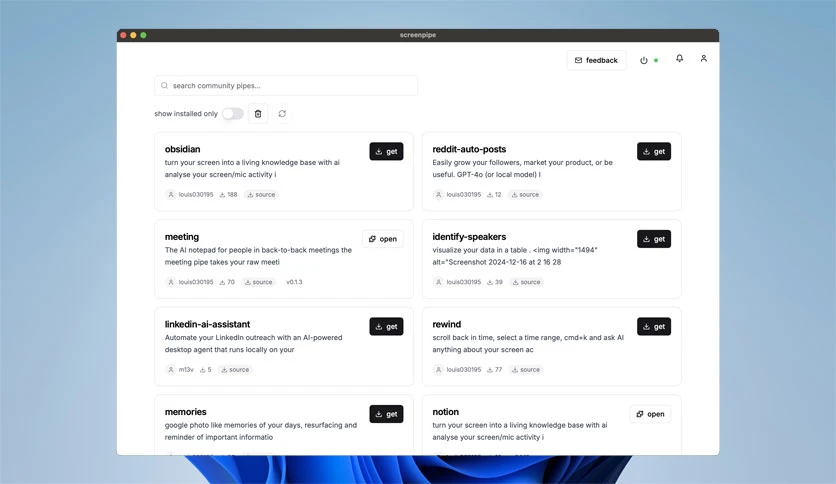Viewport: 836px width, 484px height.
Task: Get the identify-speakers pipe
Action: 654,239
